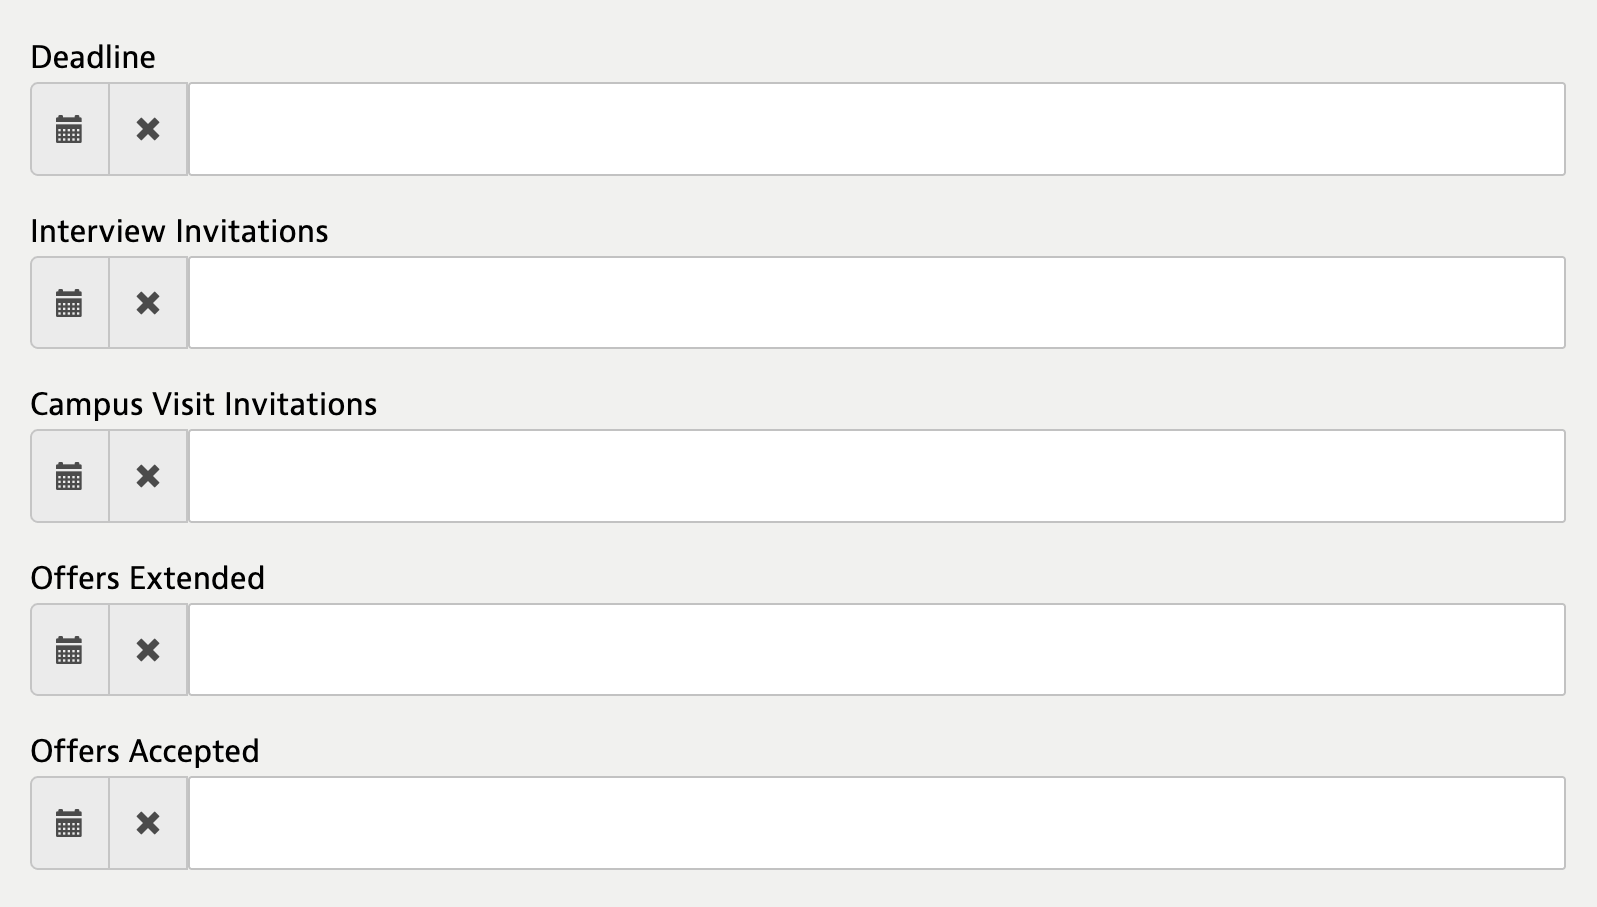Viewport: 1597px width, 907px height.
Task: Clear the Interview Invitations date
Action: click(148, 303)
